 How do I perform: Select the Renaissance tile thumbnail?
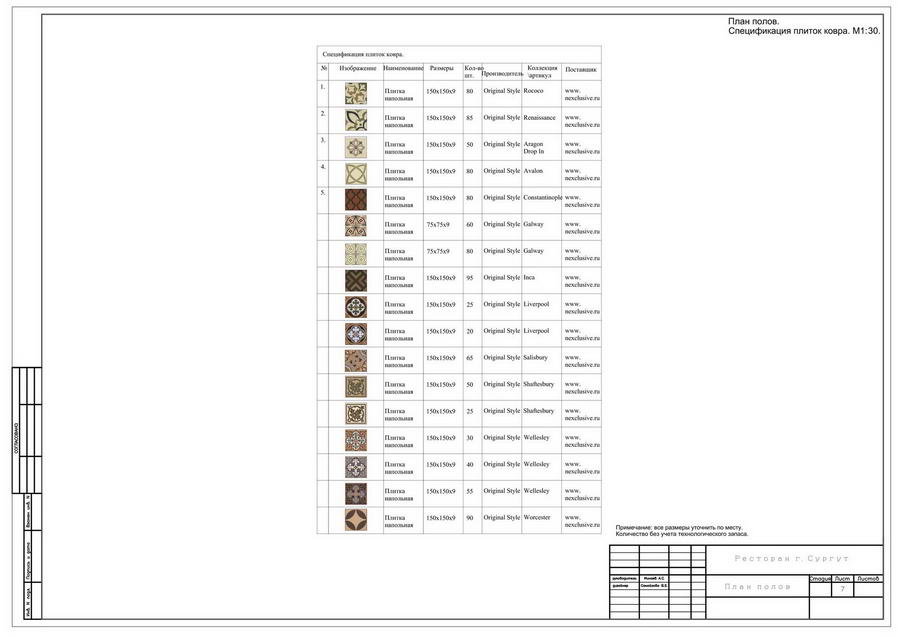356,121
